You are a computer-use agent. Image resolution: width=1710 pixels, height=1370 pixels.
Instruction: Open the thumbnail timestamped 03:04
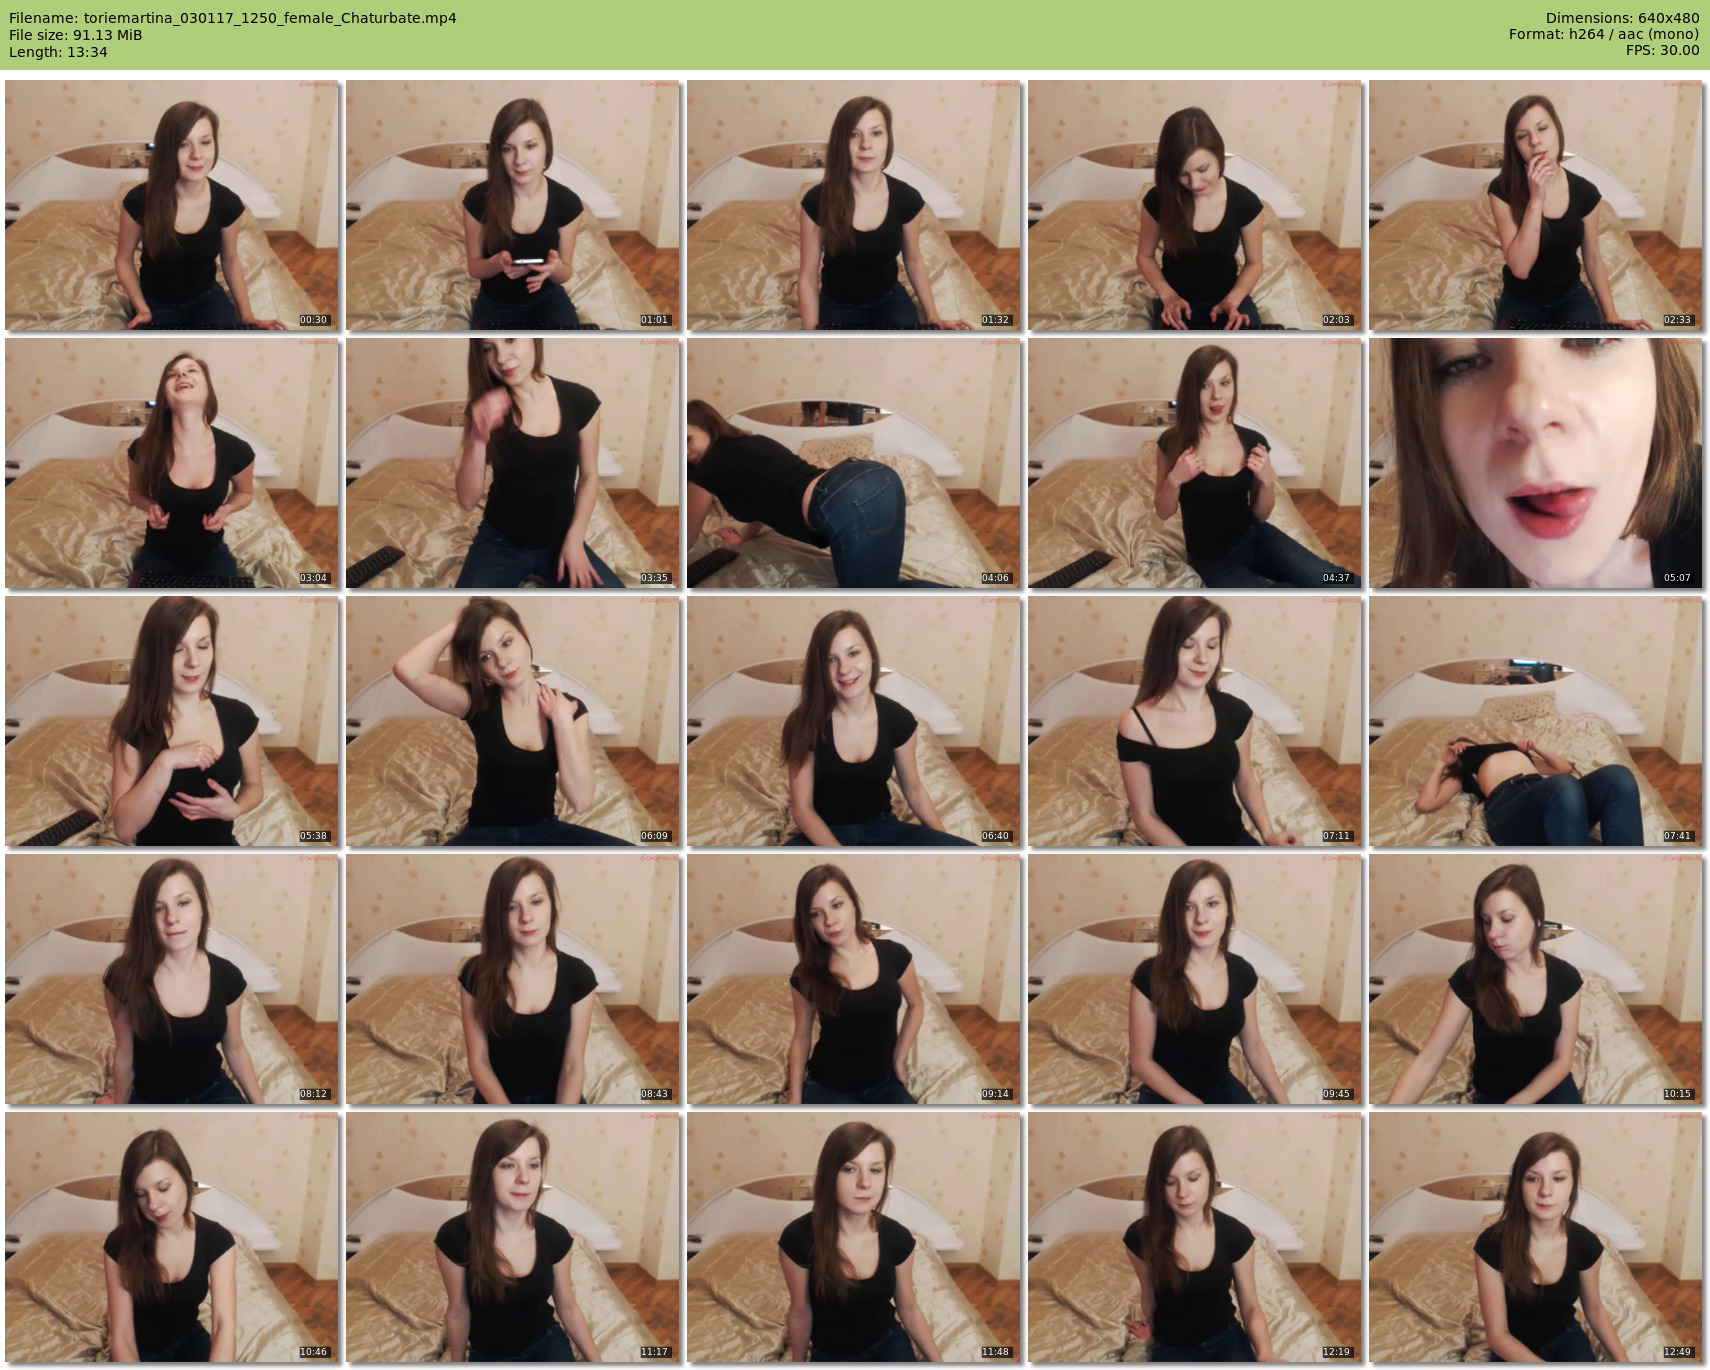point(172,463)
